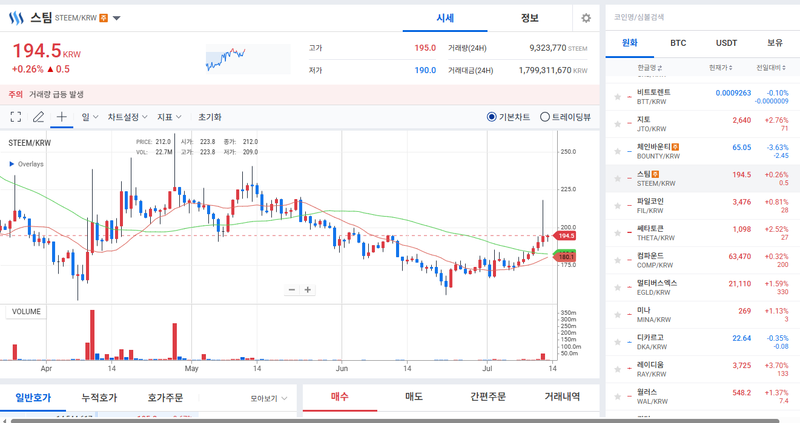Image resolution: width=800 pixels, height=423 pixels.
Task: Favorite star for 지토 JTO/KRW
Action: (617, 124)
